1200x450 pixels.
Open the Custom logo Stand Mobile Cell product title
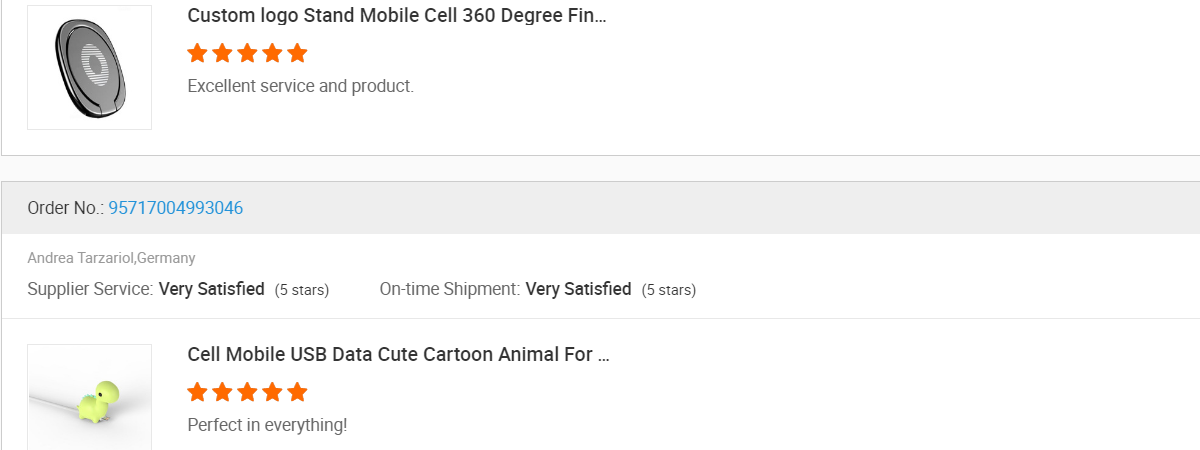click(x=396, y=16)
